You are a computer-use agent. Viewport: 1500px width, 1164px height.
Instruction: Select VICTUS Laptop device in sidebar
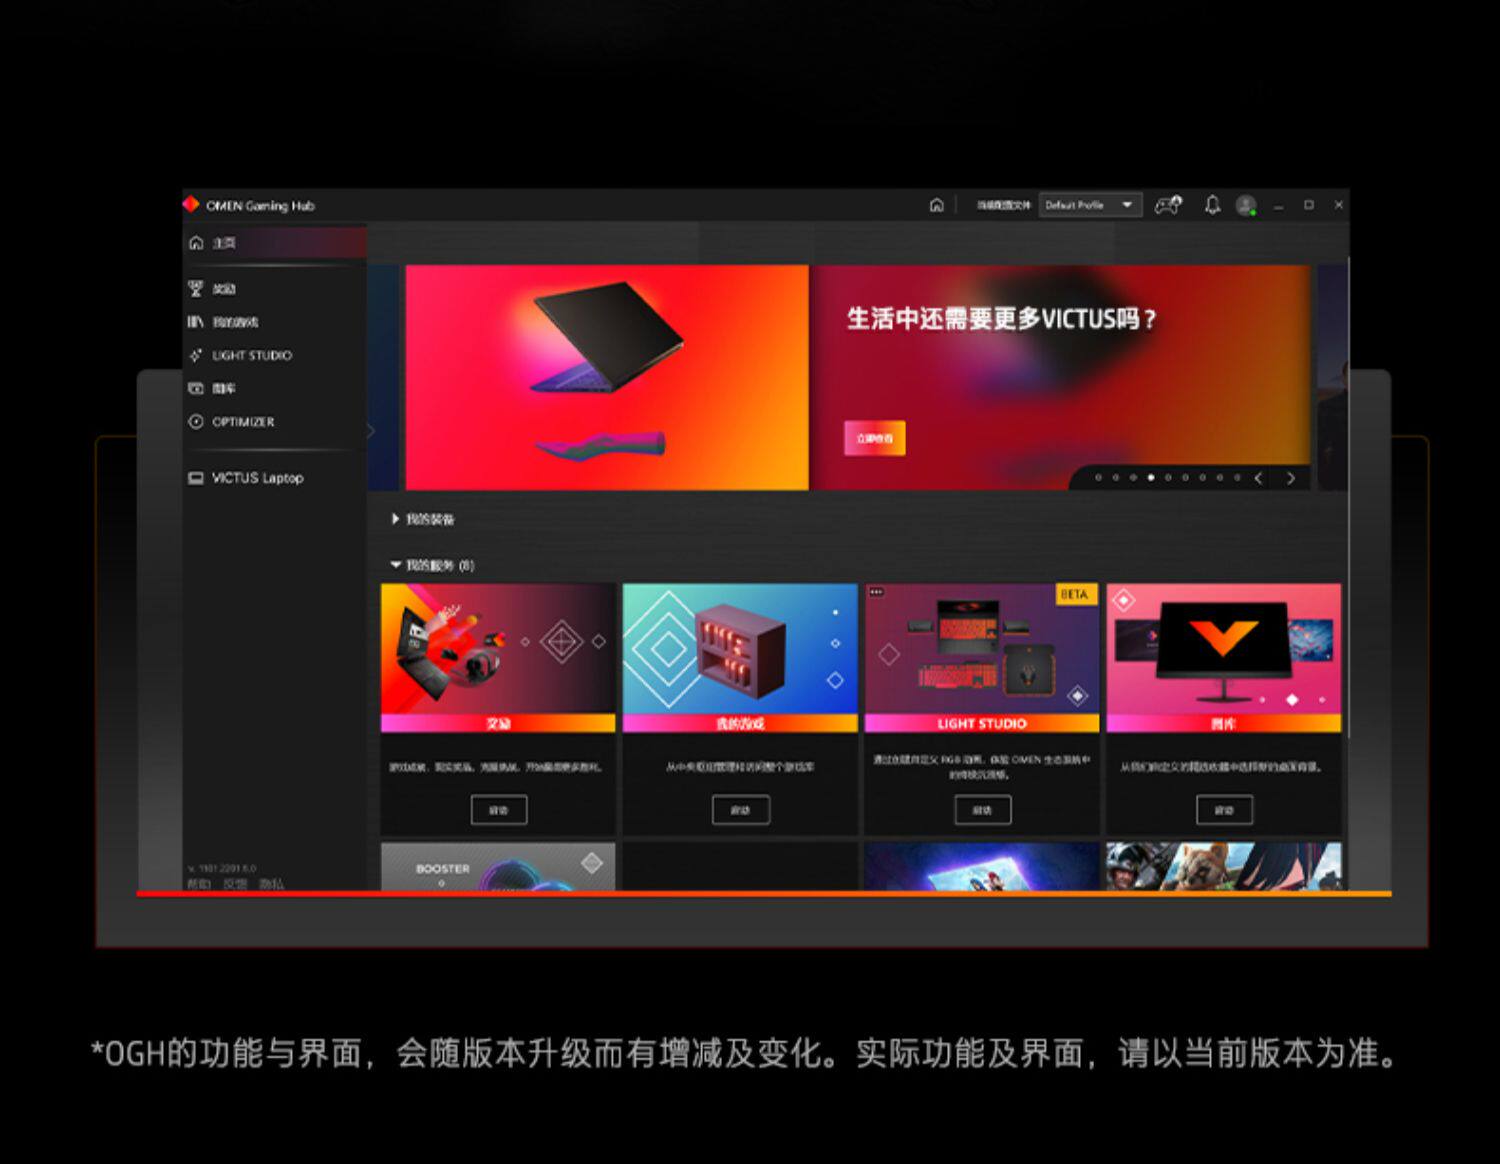274,478
